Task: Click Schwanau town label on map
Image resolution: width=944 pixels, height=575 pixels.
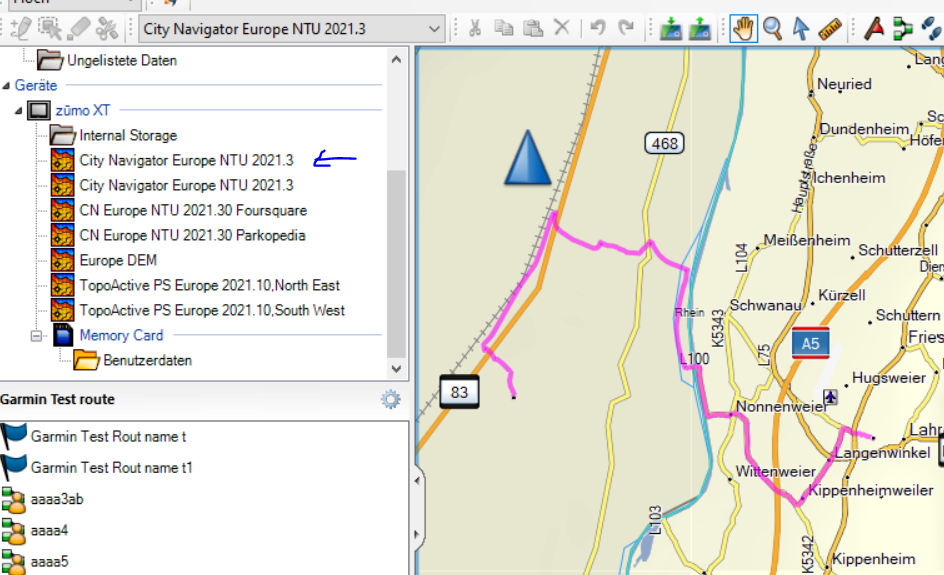Action: [765, 306]
